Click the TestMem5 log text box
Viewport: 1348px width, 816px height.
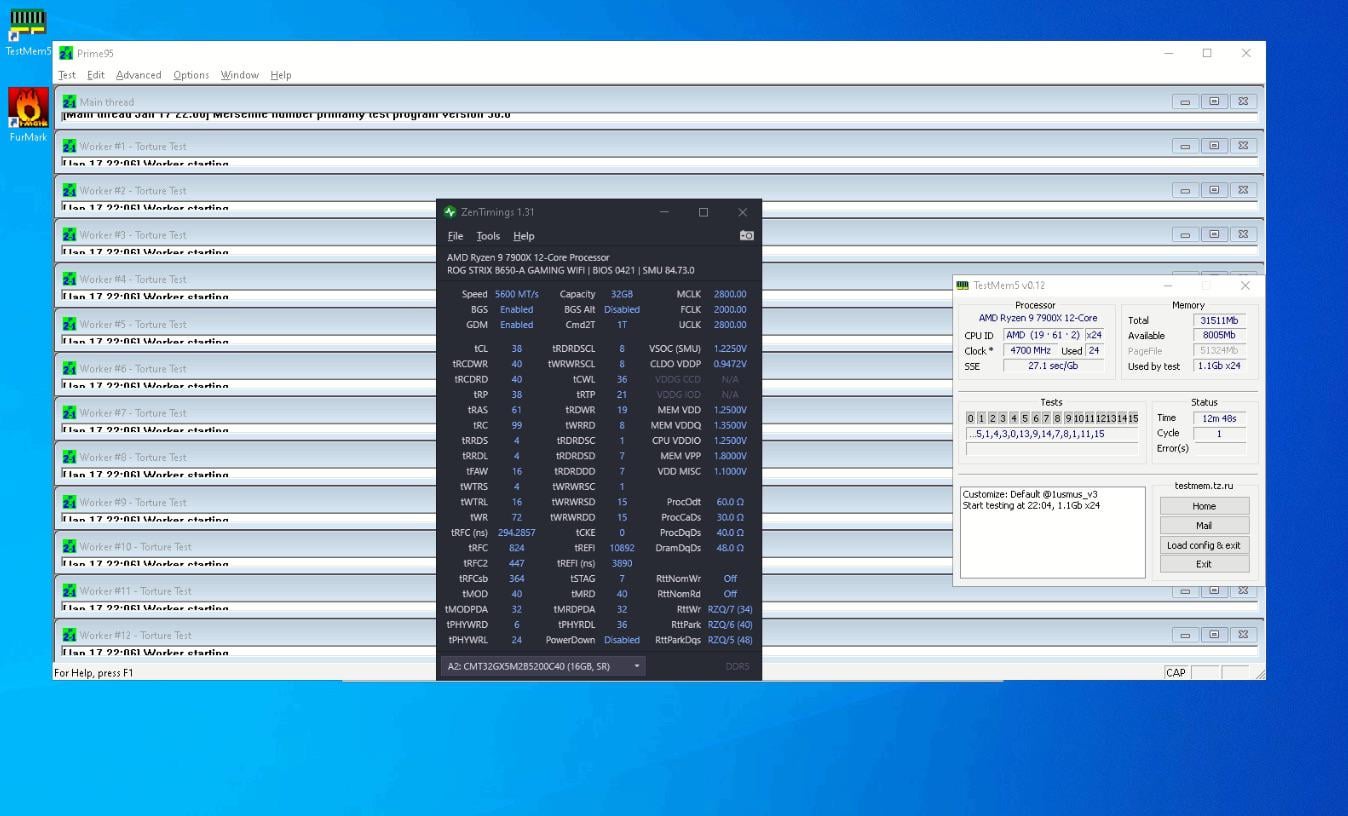tap(1052, 532)
